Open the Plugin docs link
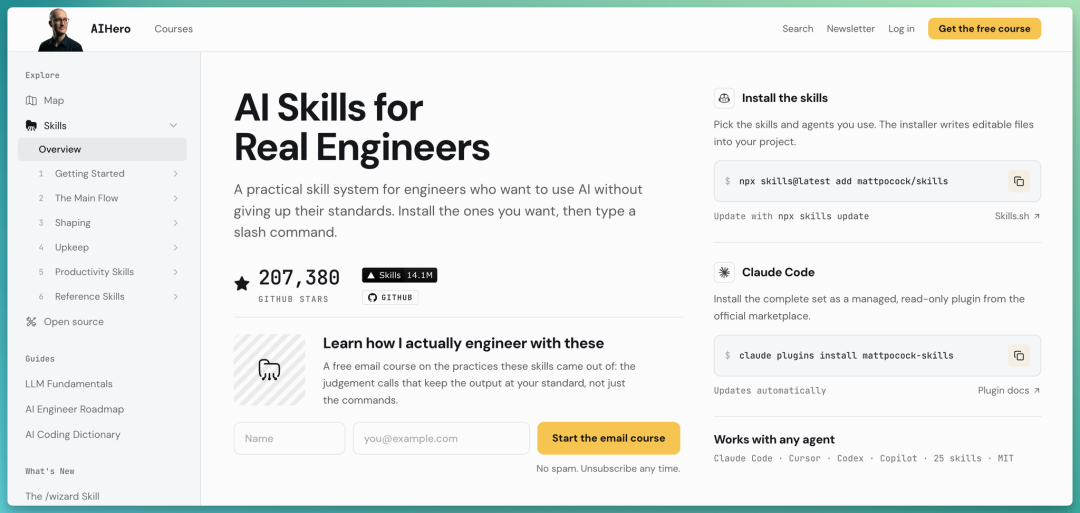 [x=1008, y=390]
